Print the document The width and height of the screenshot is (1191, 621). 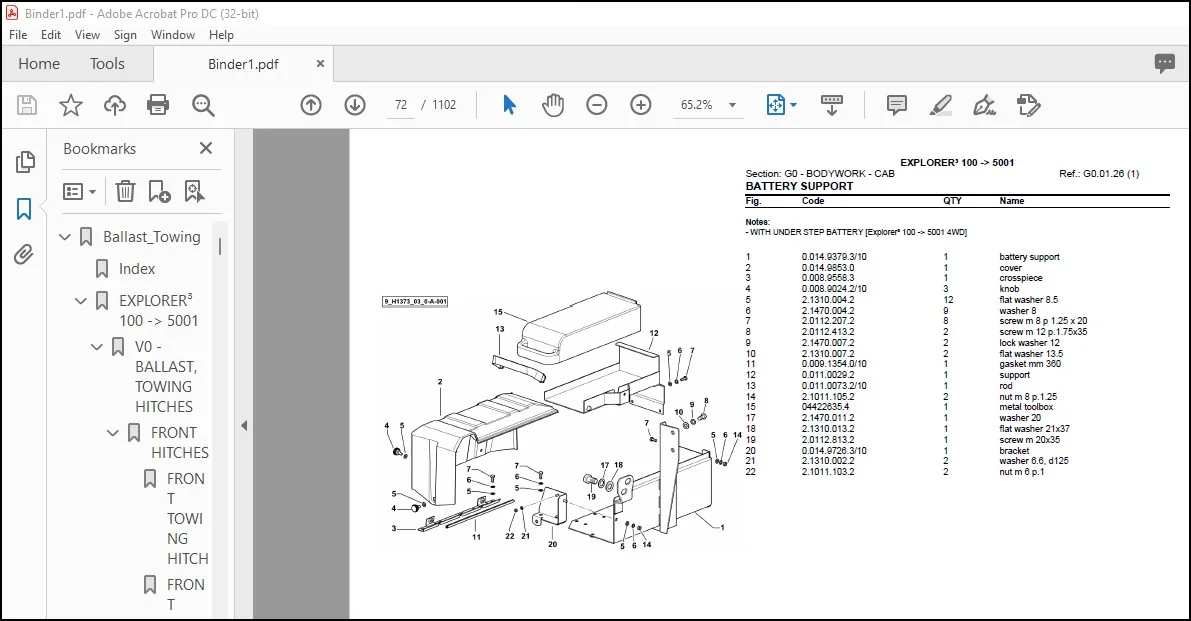click(x=158, y=105)
